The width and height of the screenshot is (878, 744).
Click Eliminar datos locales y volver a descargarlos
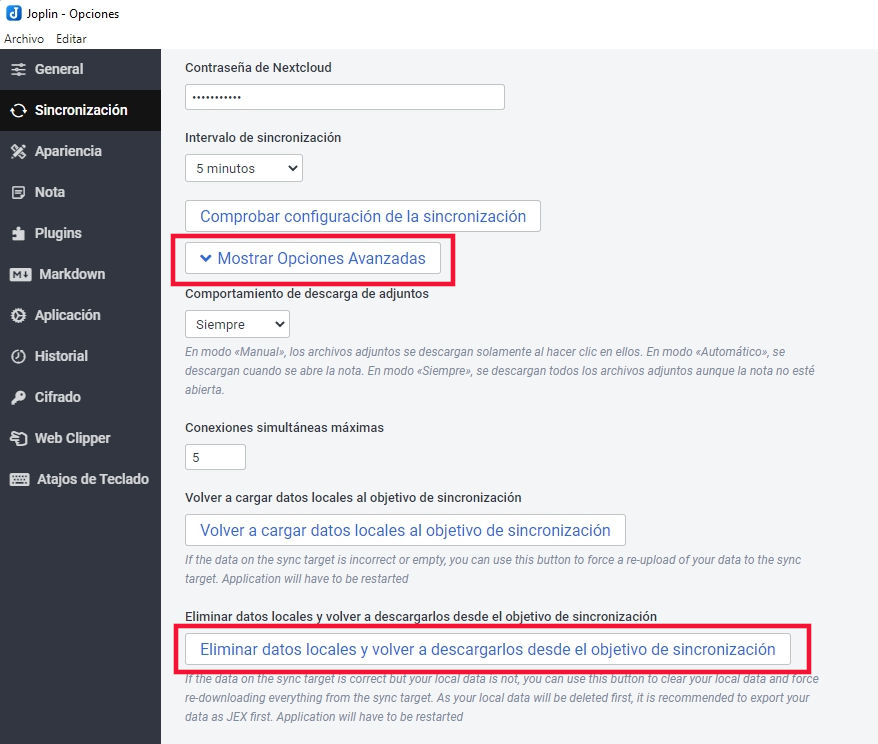tap(488, 649)
